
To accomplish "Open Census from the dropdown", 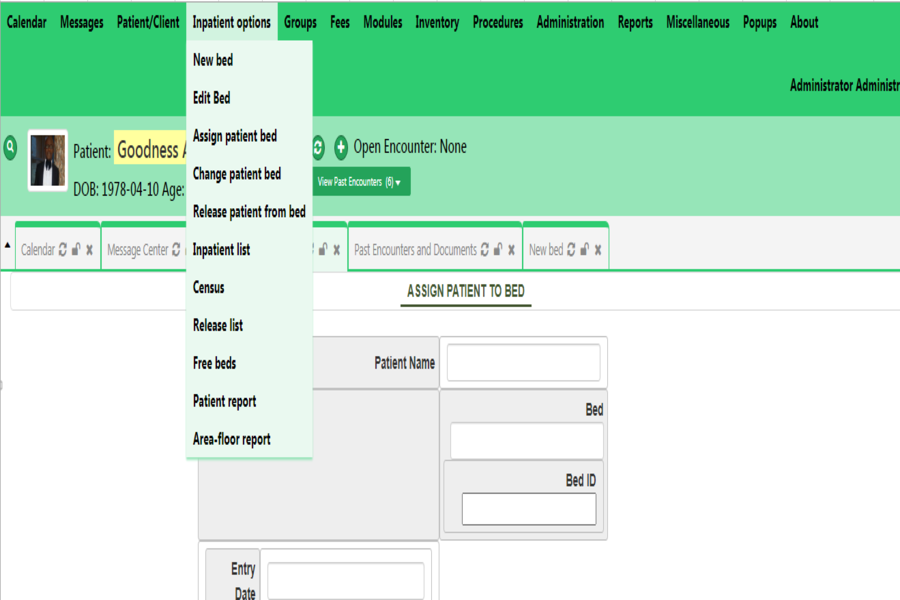I will (x=249, y=287).
